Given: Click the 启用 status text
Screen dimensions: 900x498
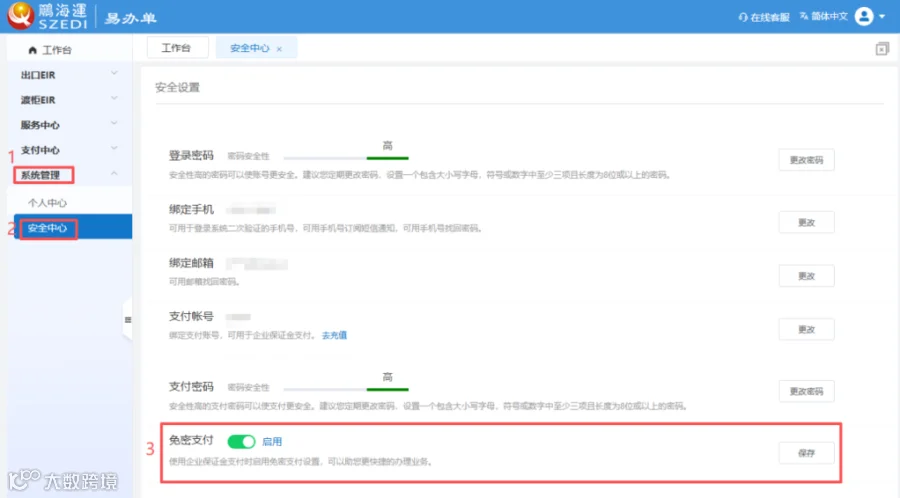Looking at the screenshot, I should pyautogui.click(x=272, y=442).
